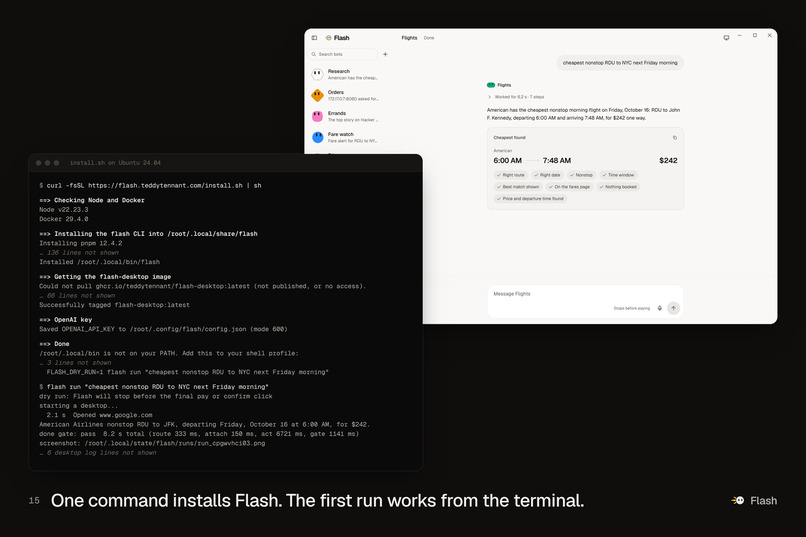
Task: Send message with the up-arrow button
Action: tap(673, 308)
